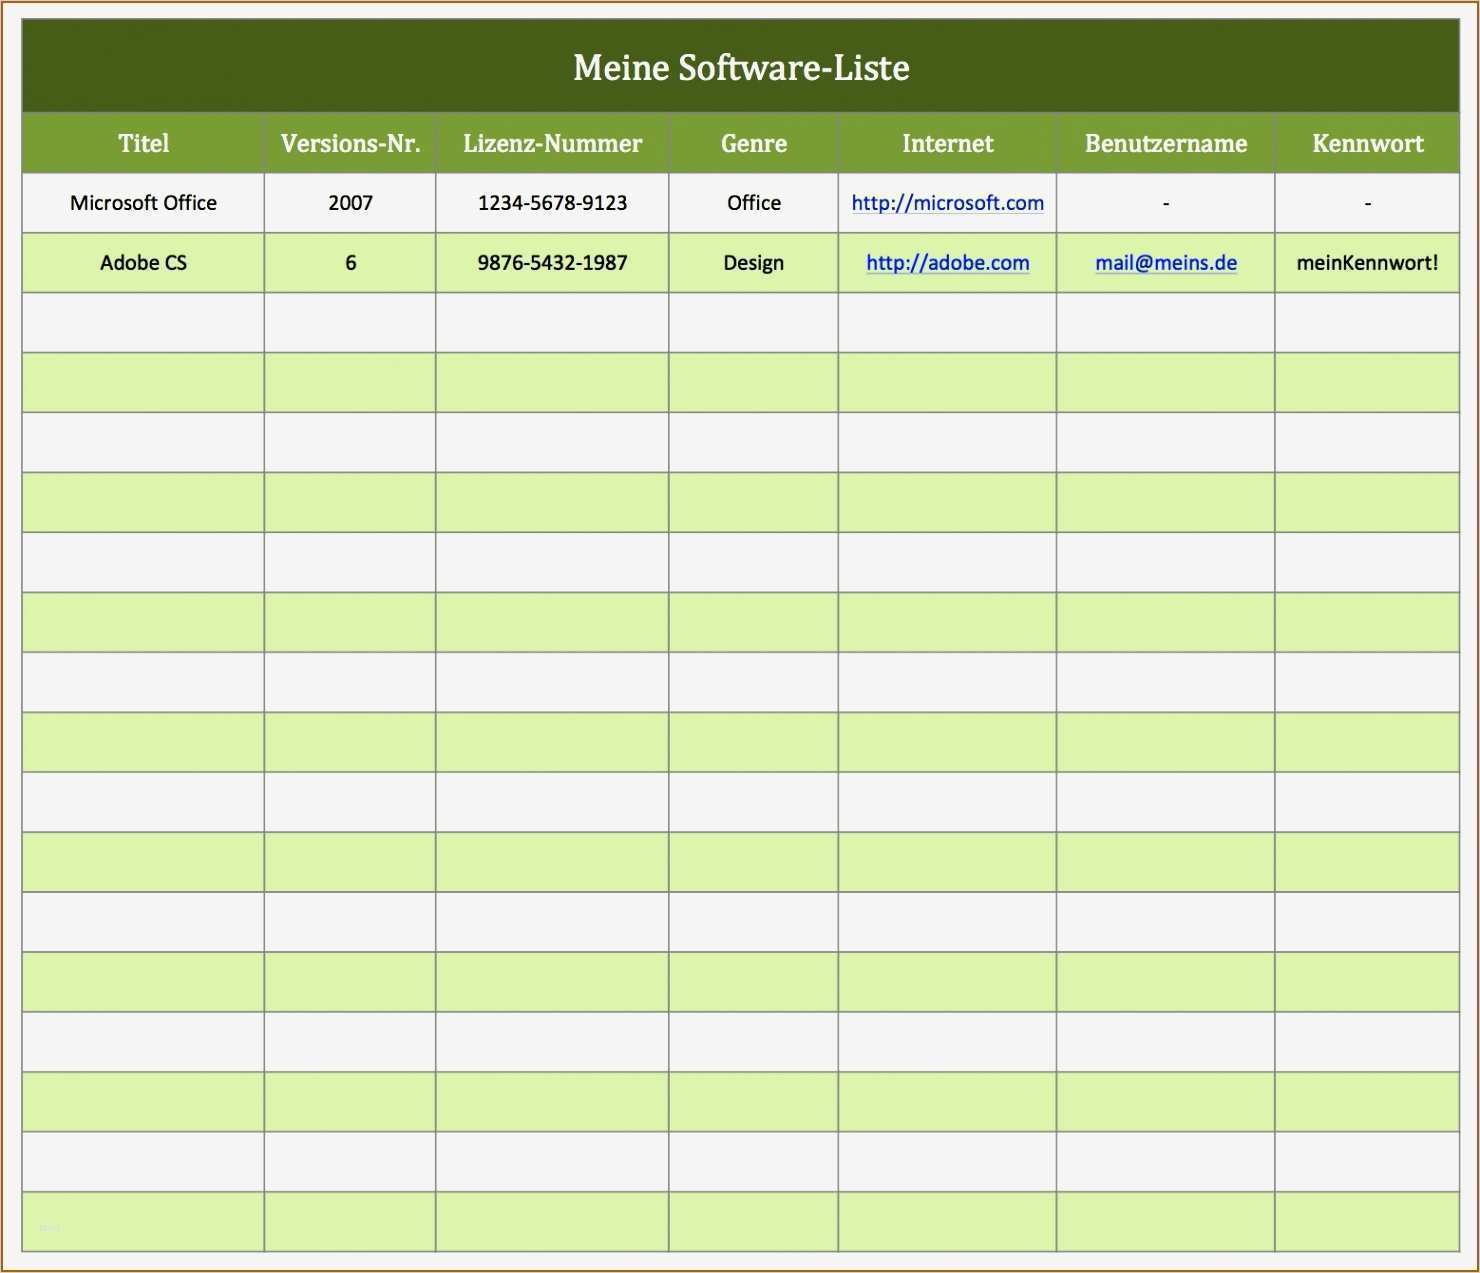This screenshot has width=1480, height=1273.
Task: Open the http://adobe.com hyperlink
Action: point(946,263)
